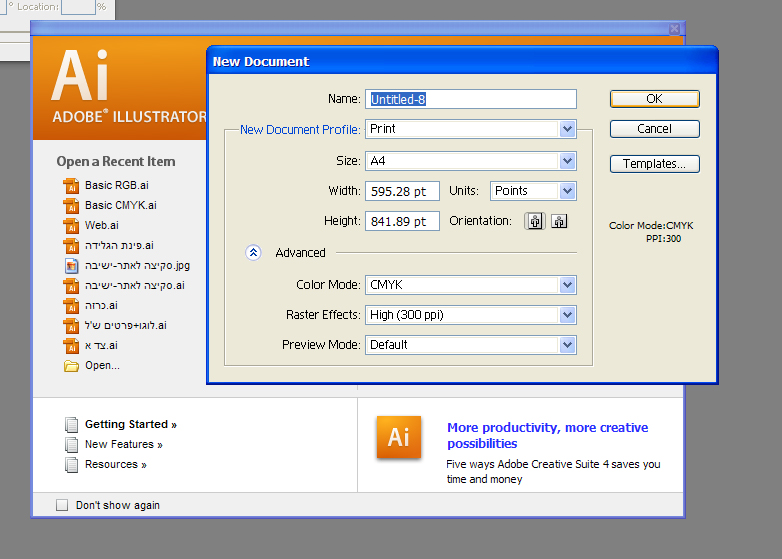Open the New Features link
Screen dimensions: 782x559
(x=124, y=444)
